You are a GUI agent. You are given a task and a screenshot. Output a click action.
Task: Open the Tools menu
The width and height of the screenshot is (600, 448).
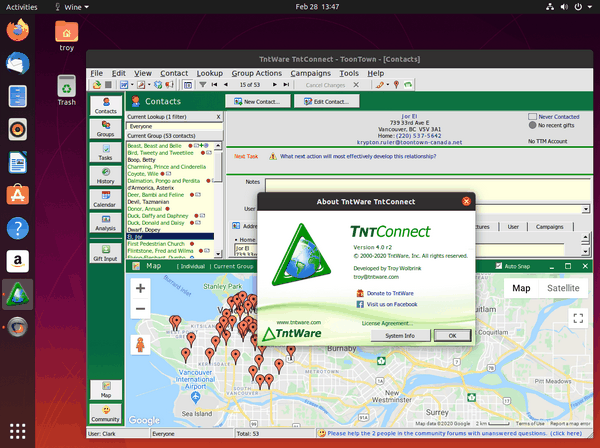point(349,73)
